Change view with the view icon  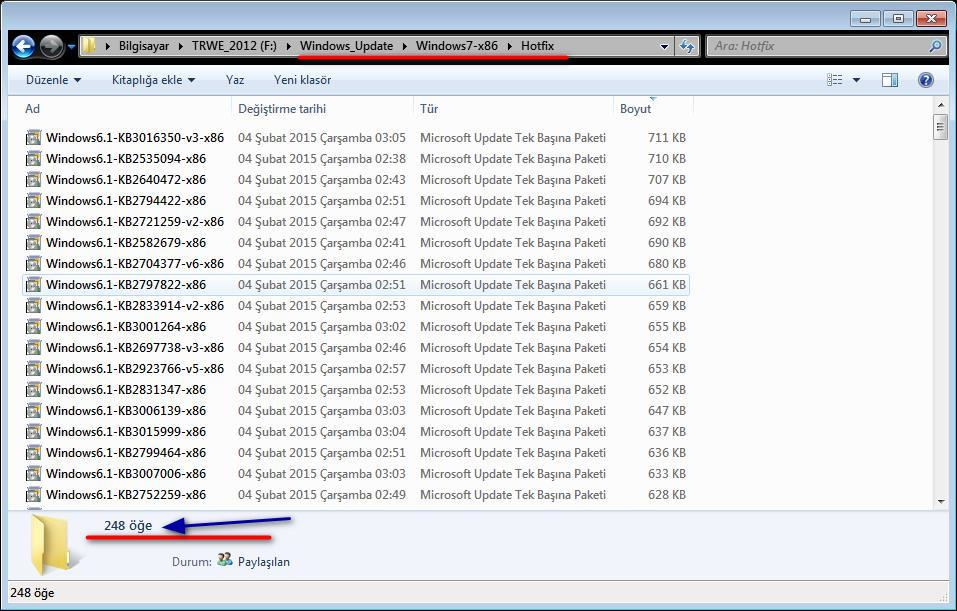tap(834, 80)
